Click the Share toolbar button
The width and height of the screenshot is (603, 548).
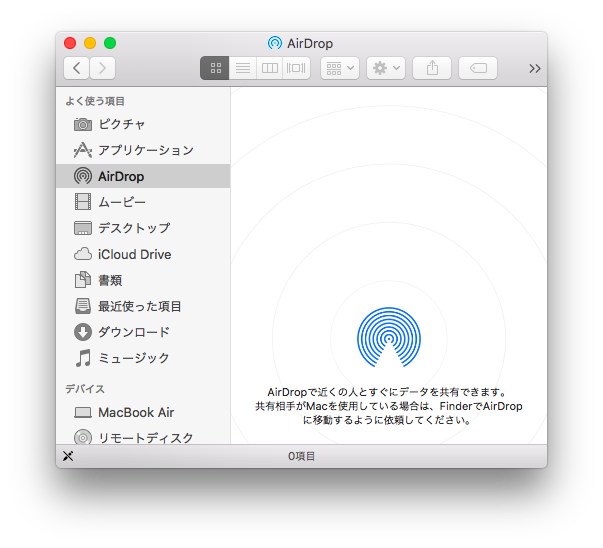tap(432, 68)
